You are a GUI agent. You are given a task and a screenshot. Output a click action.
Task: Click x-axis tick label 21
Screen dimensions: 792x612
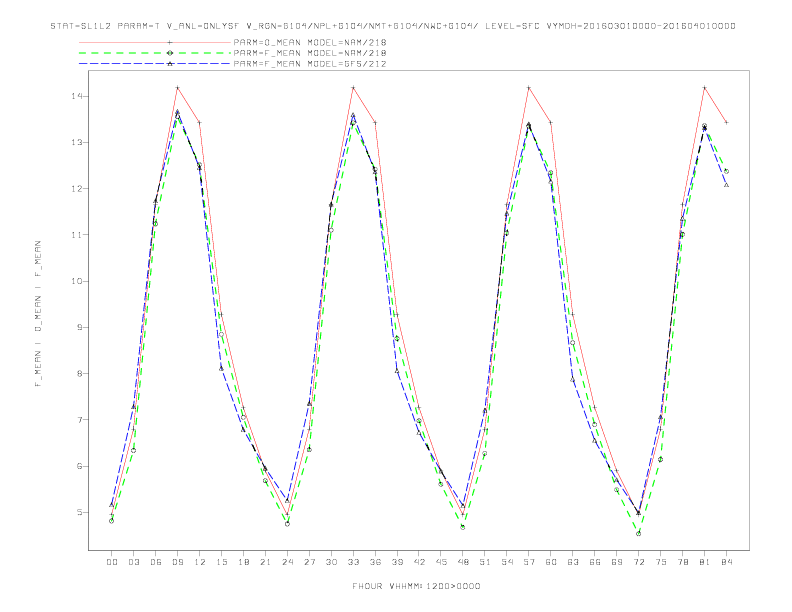click(x=265, y=562)
